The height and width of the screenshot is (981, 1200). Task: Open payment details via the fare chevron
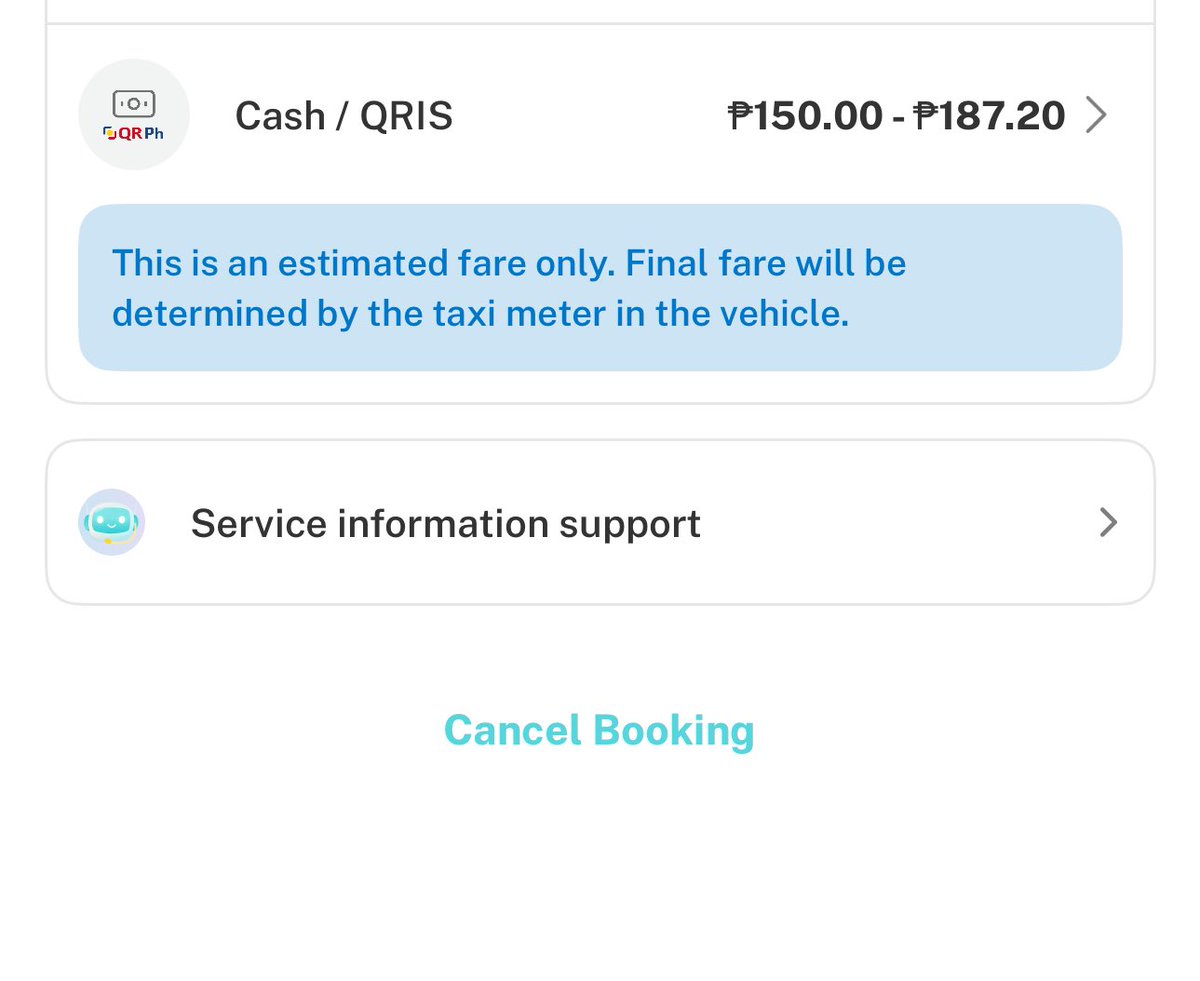(x=1097, y=115)
